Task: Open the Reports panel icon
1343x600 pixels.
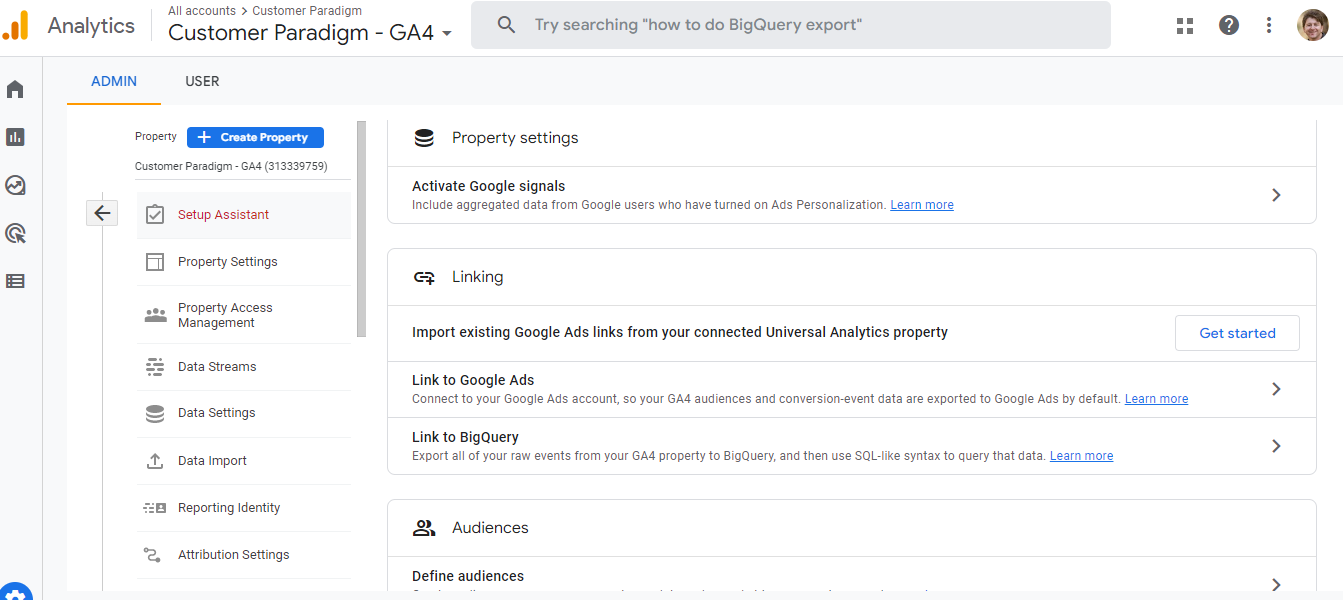Action: pyautogui.click(x=15, y=137)
